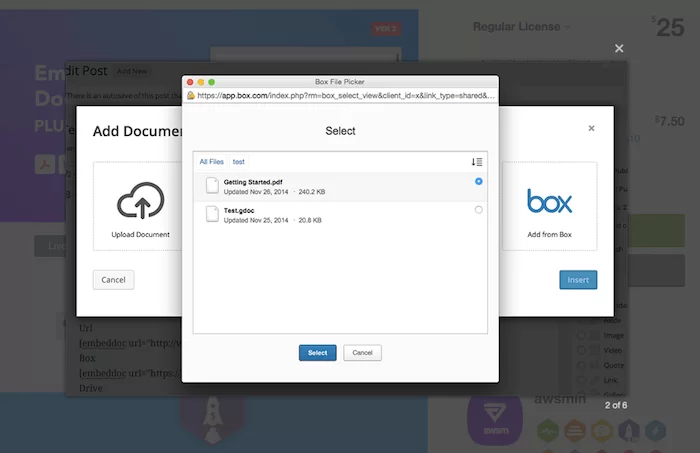700x453 pixels.
Task: Click the Insert button
Action: click(x=578, y=280)
